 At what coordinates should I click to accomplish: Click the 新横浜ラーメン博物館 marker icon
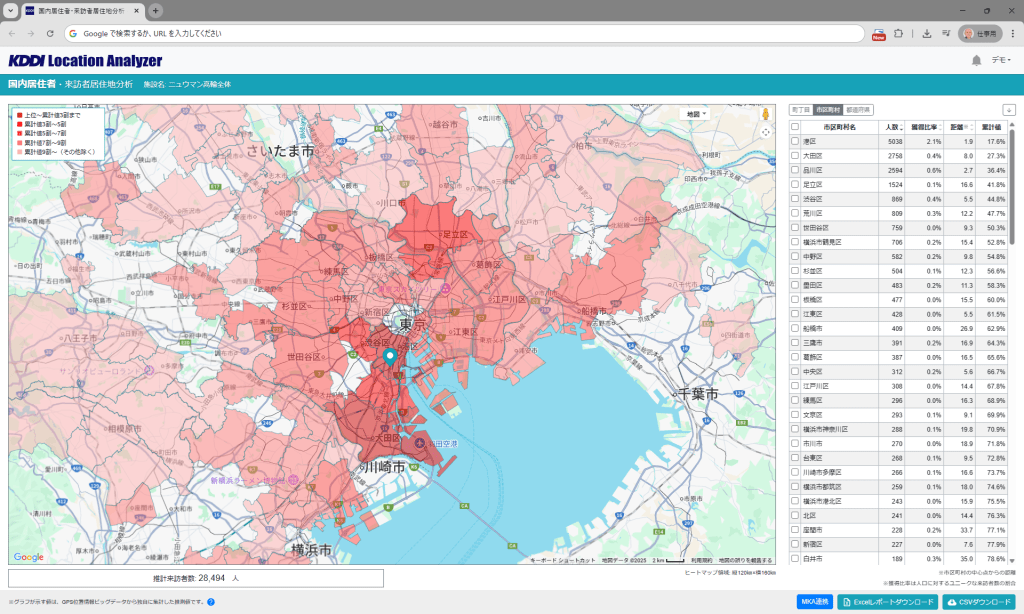[292, 480]
